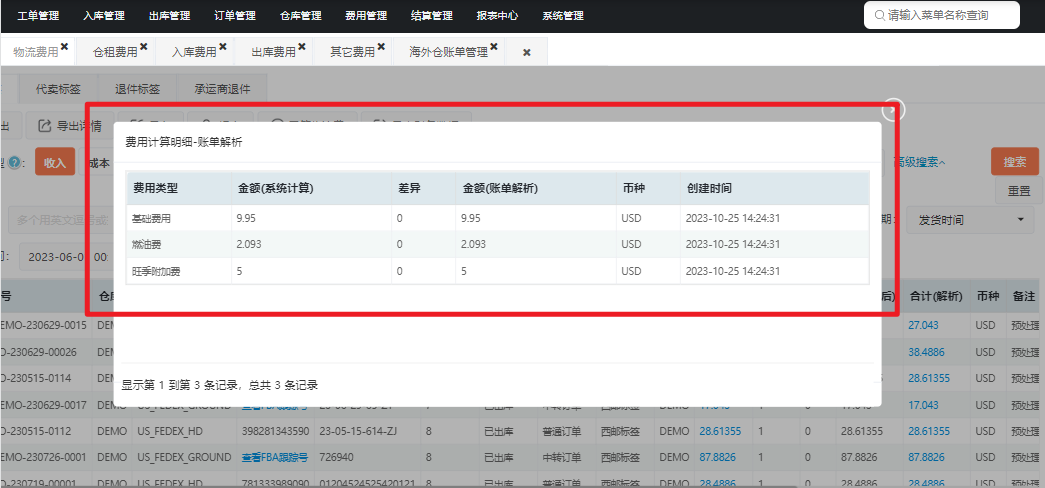Collapse the 高级搜索 advanced search link
The image size is (1045, 488).
(920, 161)
